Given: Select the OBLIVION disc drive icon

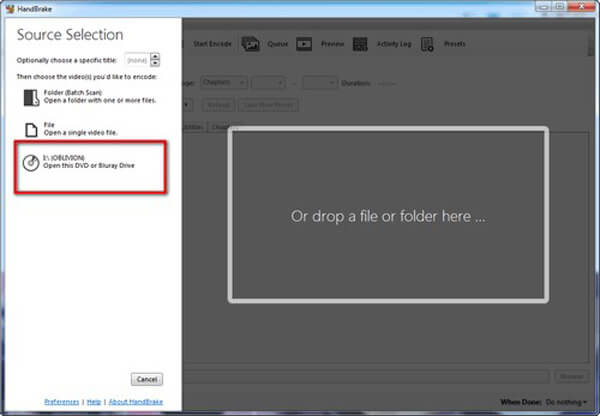Looking at the screenshot, I should click(31, 163).
